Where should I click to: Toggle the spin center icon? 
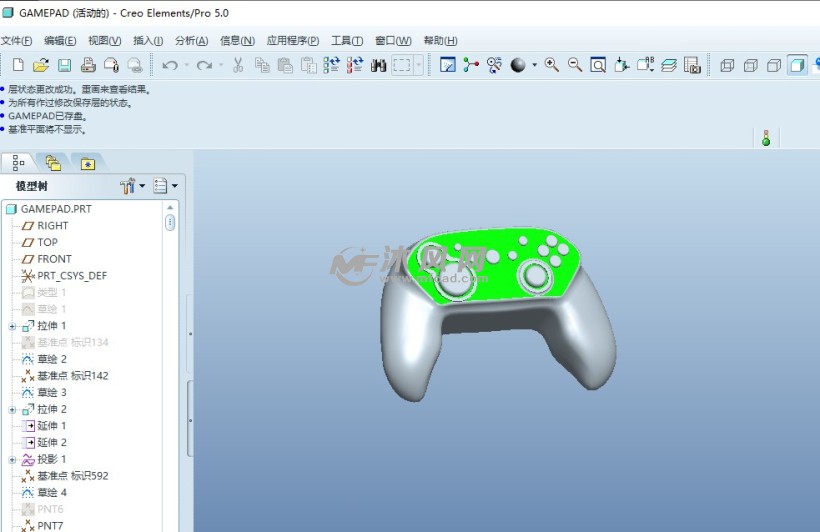[x=471, y=65]
